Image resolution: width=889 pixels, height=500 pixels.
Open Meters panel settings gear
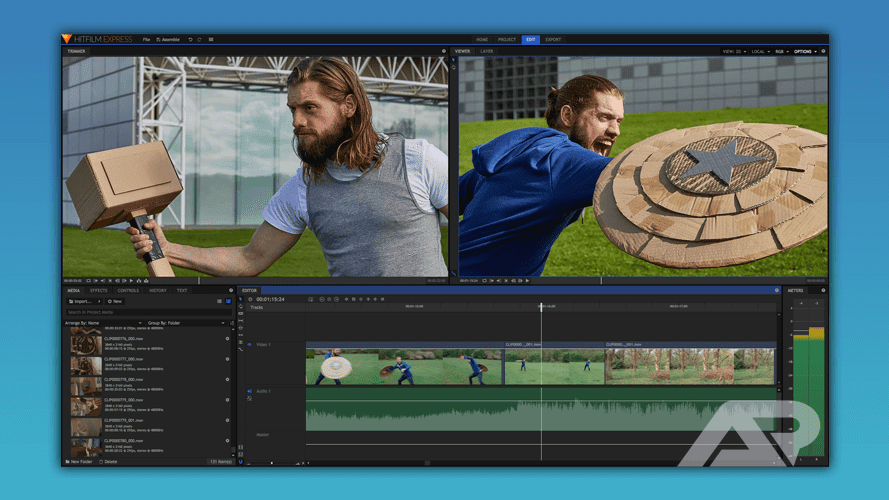coord(823,290)
